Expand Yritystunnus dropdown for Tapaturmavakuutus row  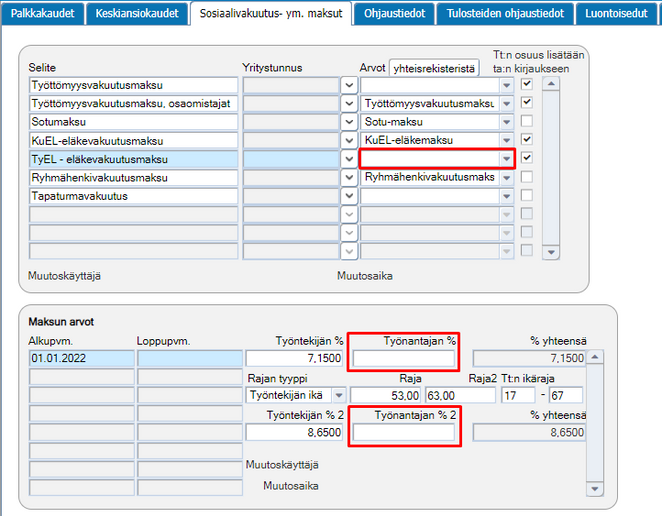[349, 196]
